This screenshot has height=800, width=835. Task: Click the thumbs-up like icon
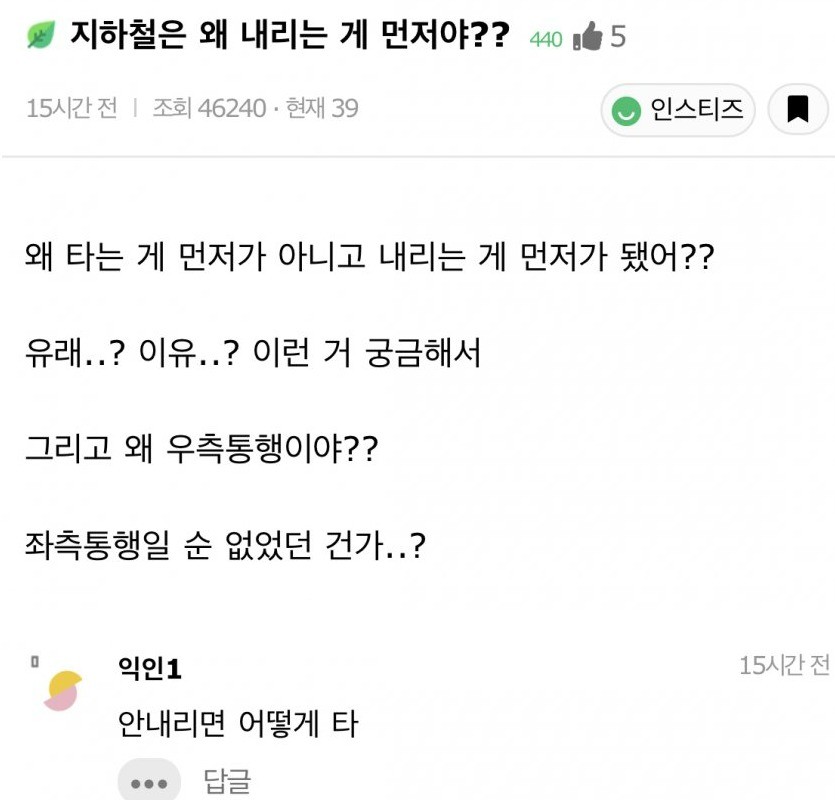coord(588,38)
